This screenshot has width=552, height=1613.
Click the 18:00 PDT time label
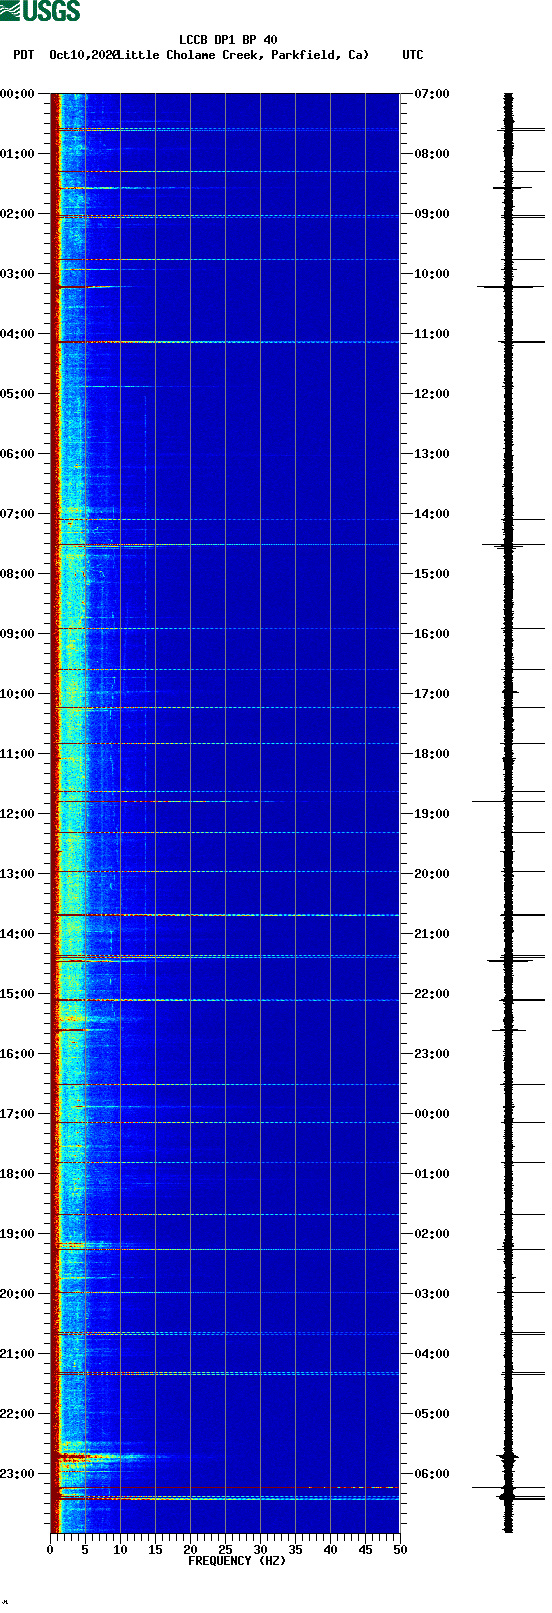(x=18, y=1174)
